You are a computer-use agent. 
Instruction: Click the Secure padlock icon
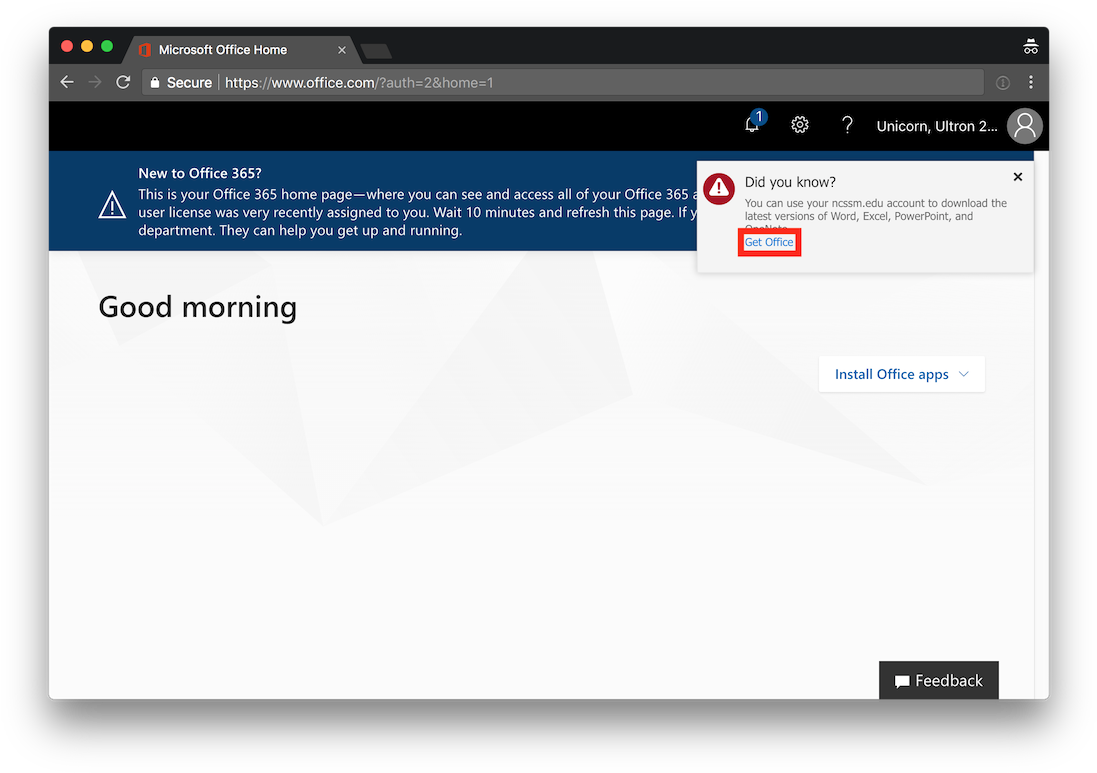[155, 83]
